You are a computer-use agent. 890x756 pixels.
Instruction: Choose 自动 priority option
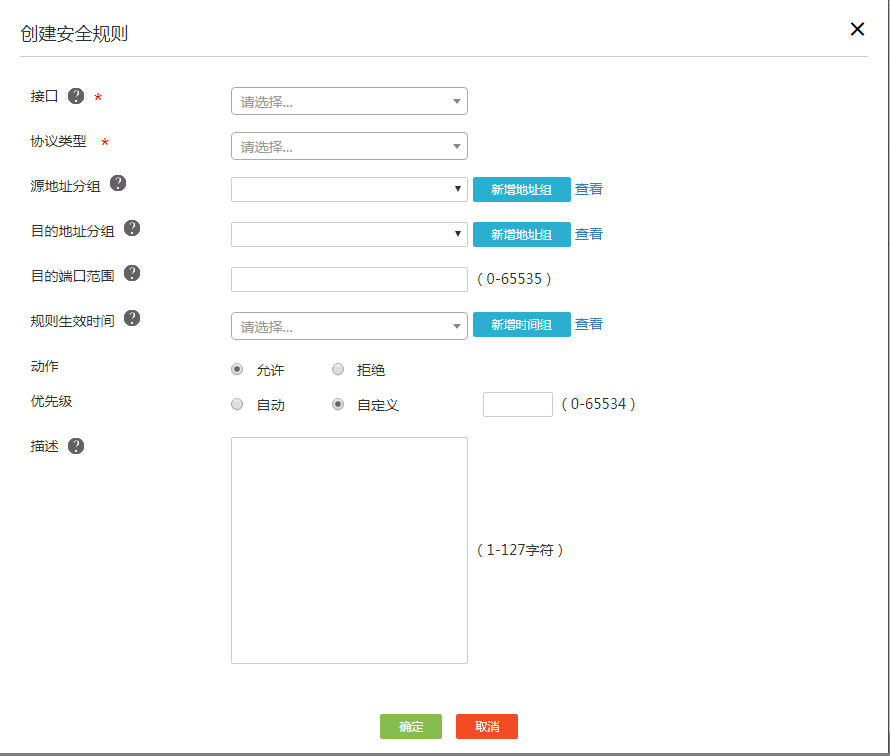pos(237,405)
